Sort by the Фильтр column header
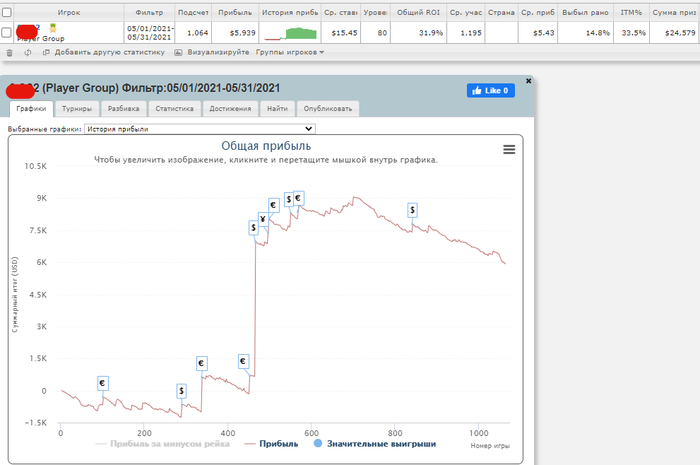 click(x=149, y=12)
